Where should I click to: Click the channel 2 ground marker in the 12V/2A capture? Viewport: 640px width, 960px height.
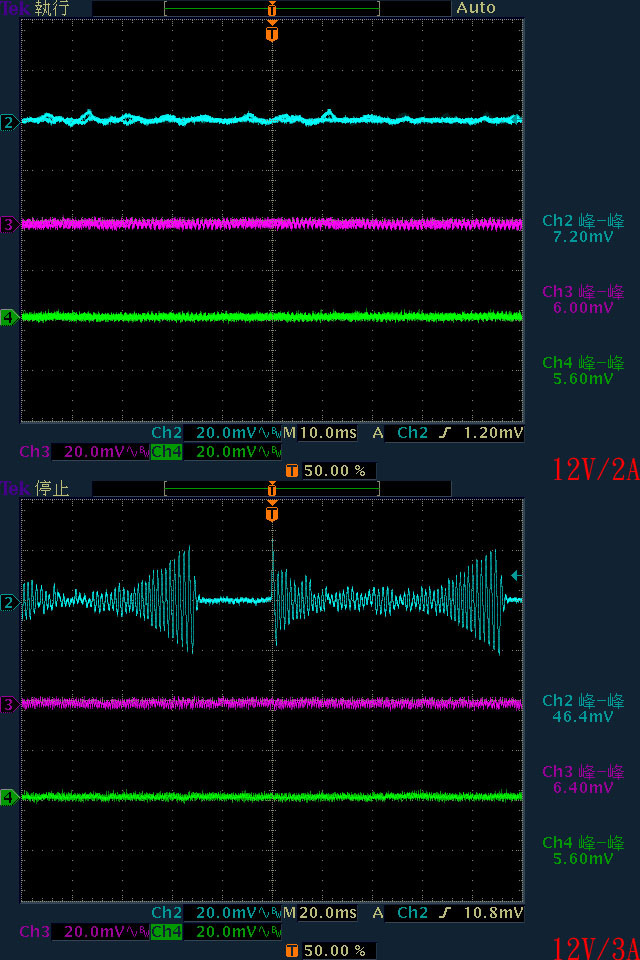[x=9, y=122]
